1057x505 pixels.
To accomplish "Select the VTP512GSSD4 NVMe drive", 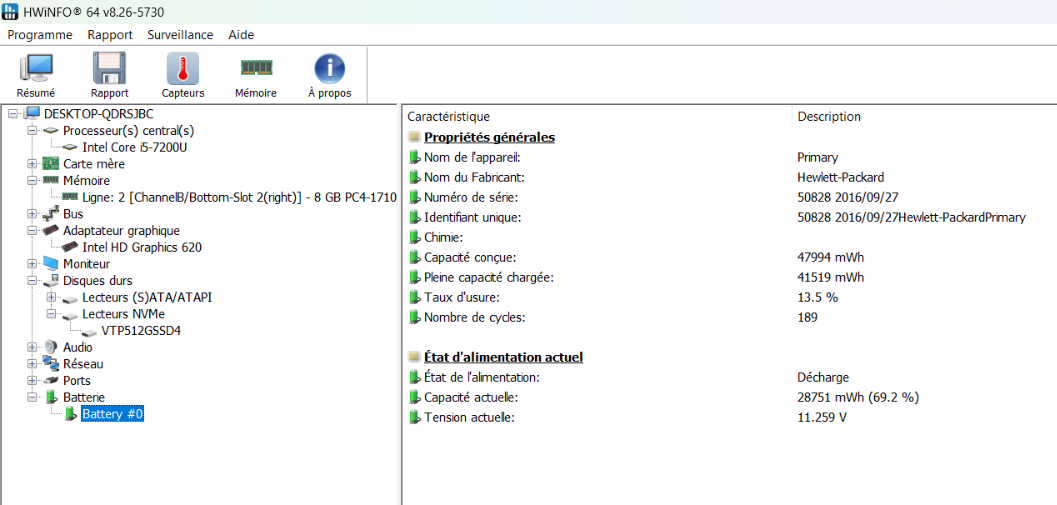I will (x=141, y=331).
